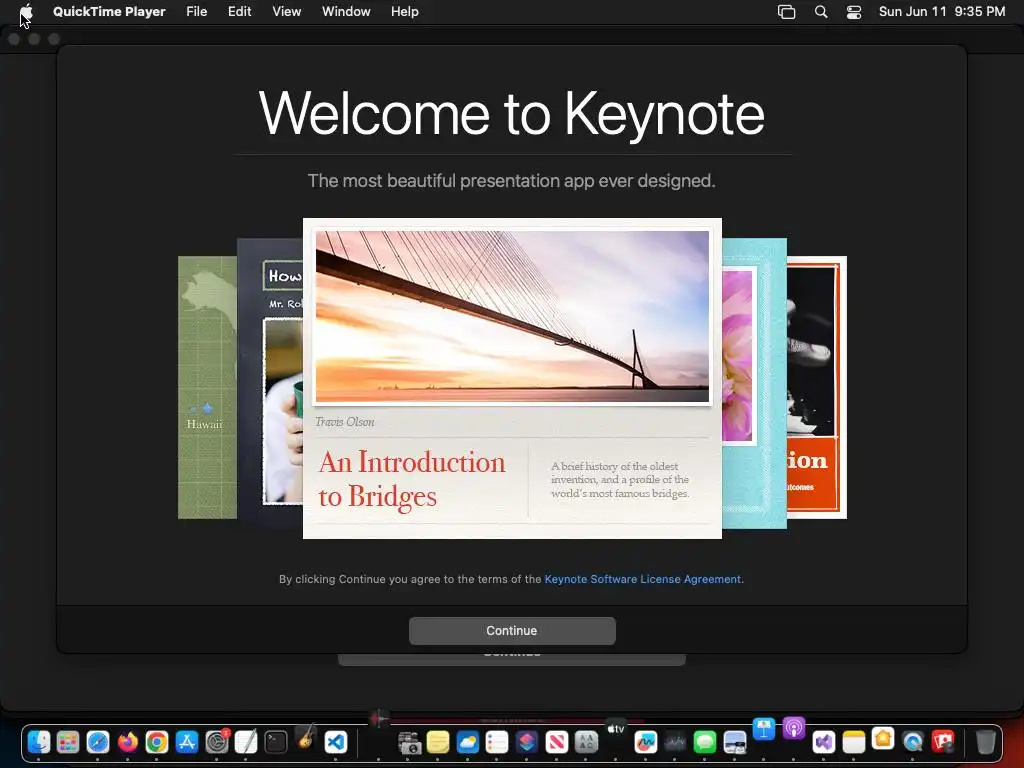Select the orange and black theme slide
Screen dimensions: 1024x768
click(816, 387)
